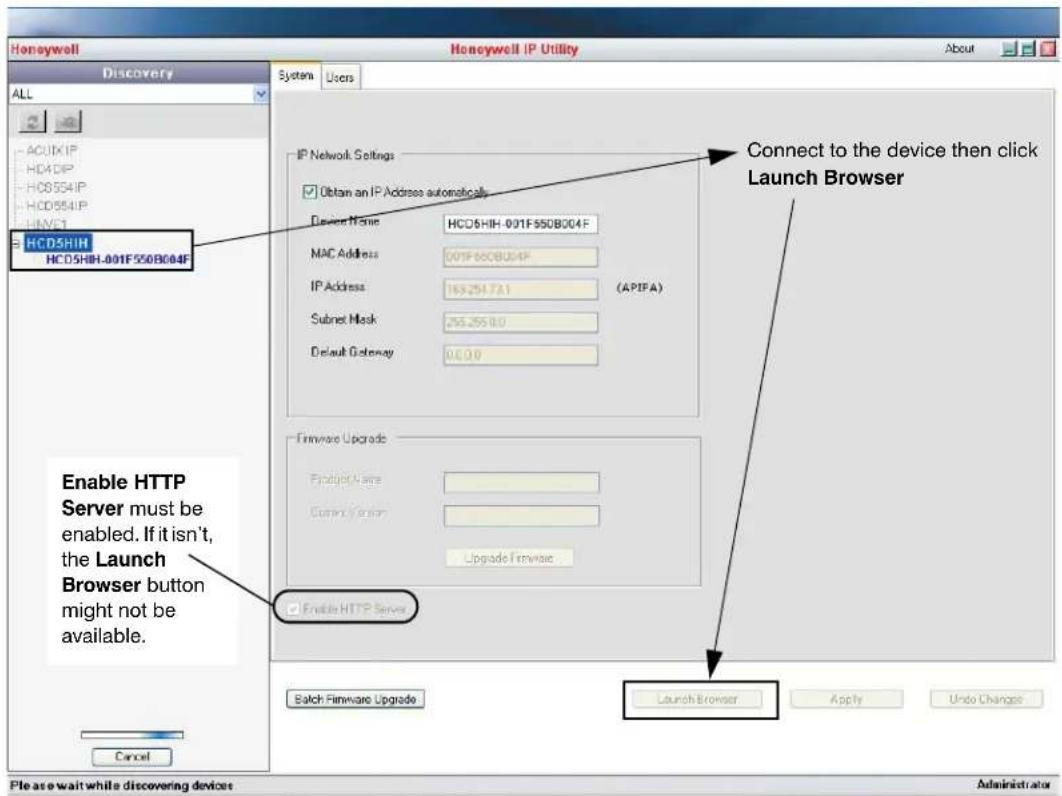
Task: Click the Subnet Mask field
Action: tap(520, 322)
